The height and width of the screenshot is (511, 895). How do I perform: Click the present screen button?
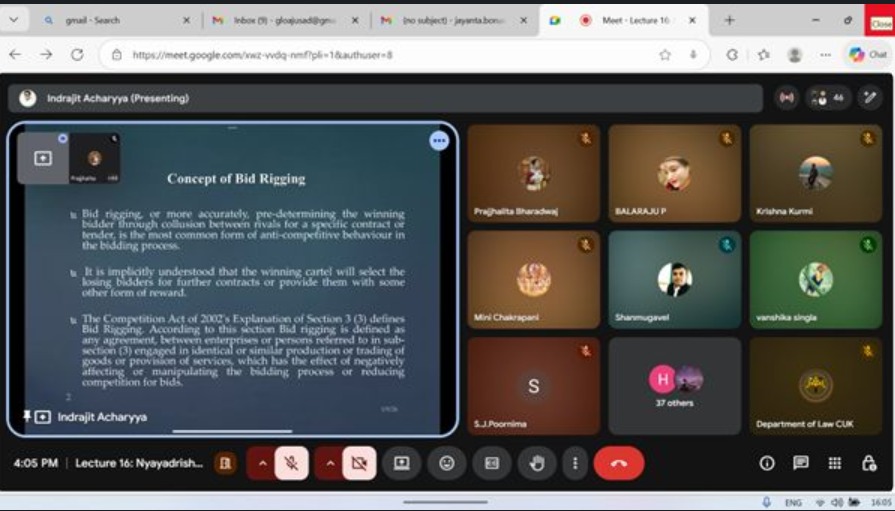coord(401,463)
